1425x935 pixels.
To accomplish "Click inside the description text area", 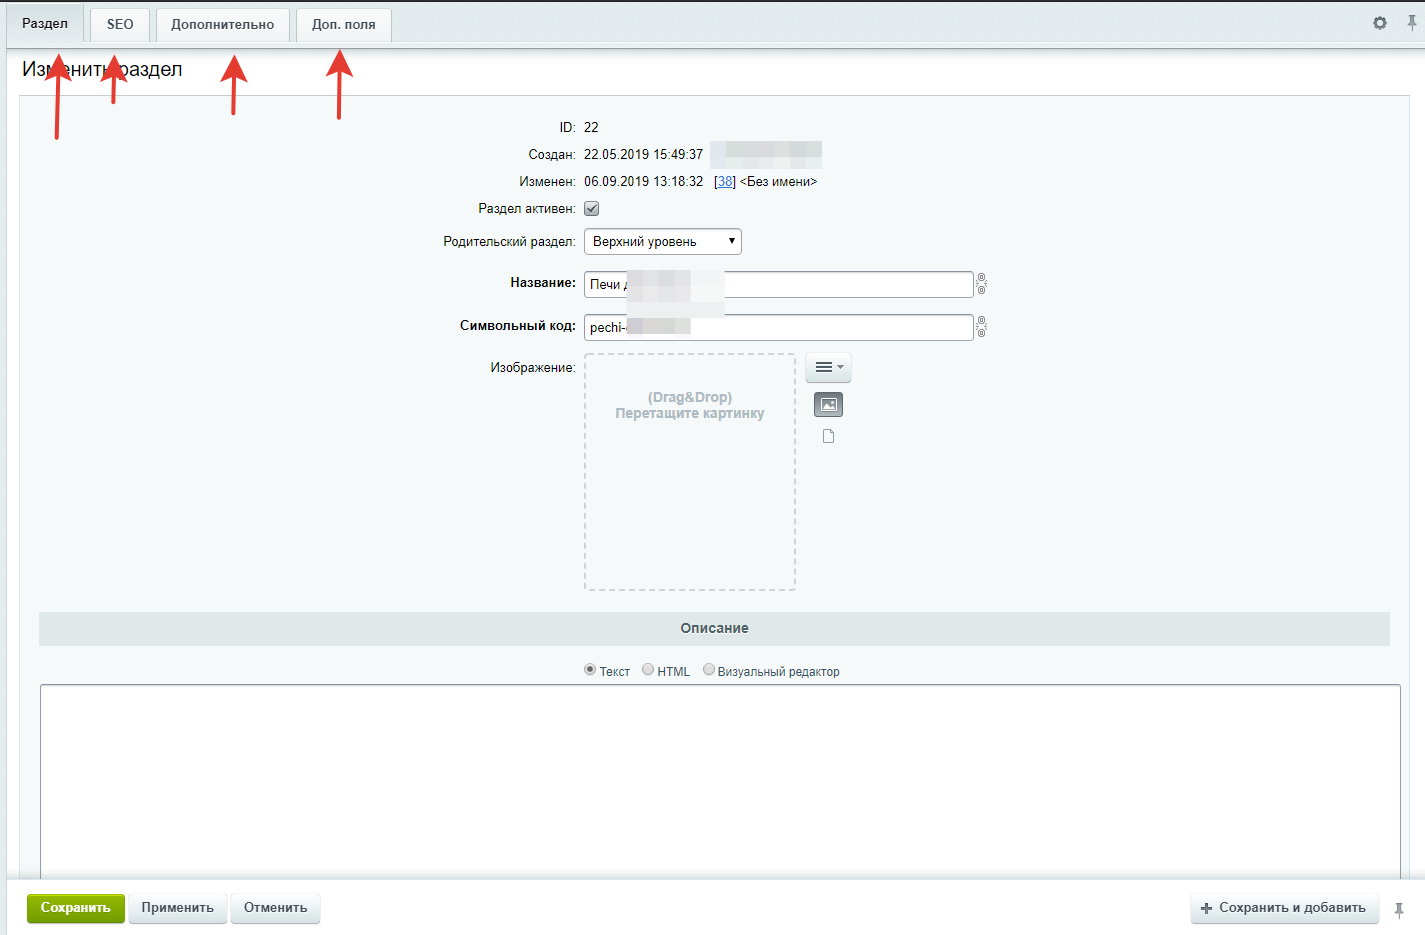I will click(720, 781).
